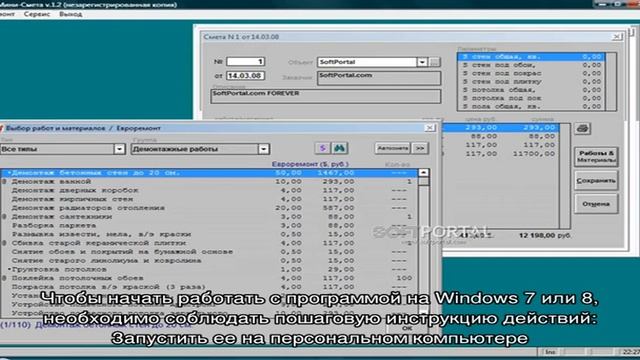Click the Работы & Материалы button

point(596,157)
